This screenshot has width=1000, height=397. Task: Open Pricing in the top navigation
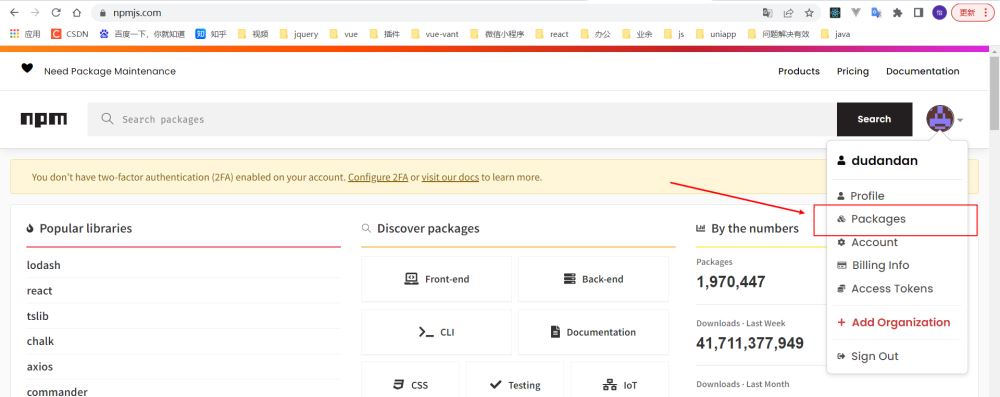pos(853,71)
